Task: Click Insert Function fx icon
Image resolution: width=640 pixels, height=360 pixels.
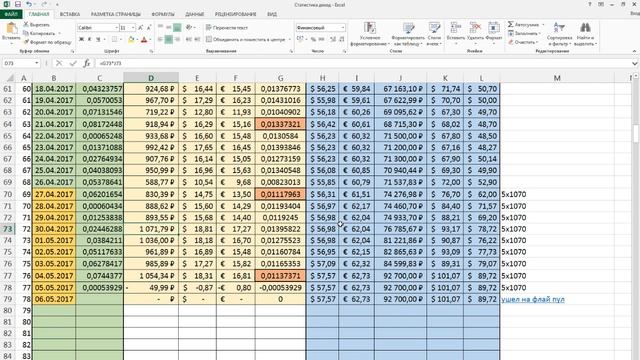Action: (x=87, y=63)
